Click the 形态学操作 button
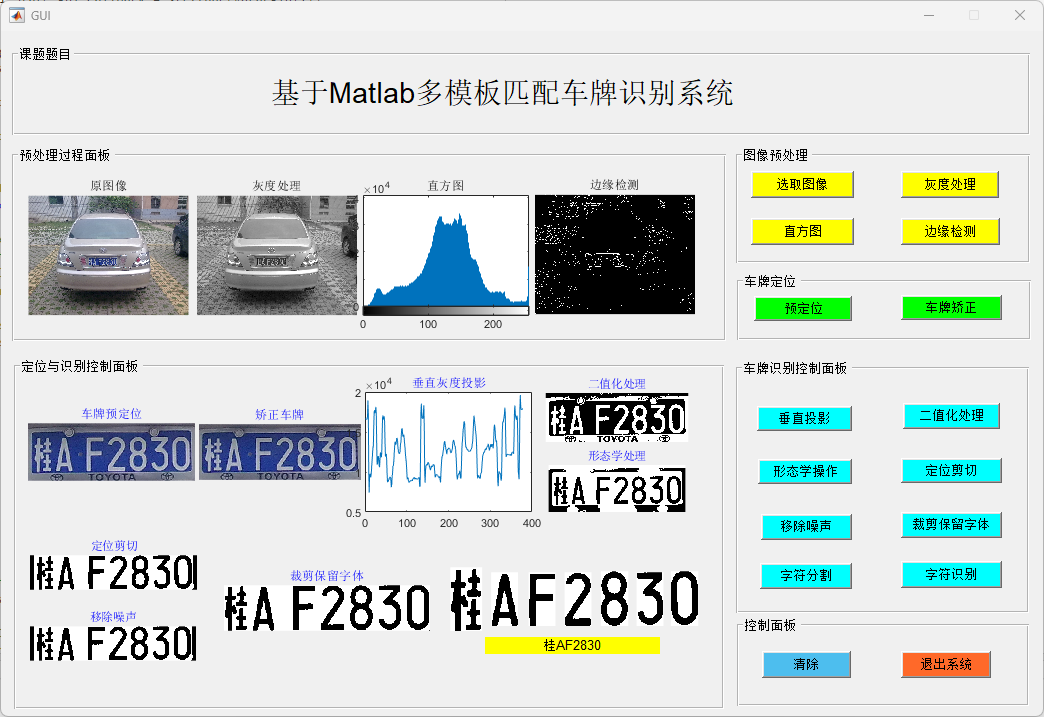This screenshot has height=717, width=1044. click(804, 471)
